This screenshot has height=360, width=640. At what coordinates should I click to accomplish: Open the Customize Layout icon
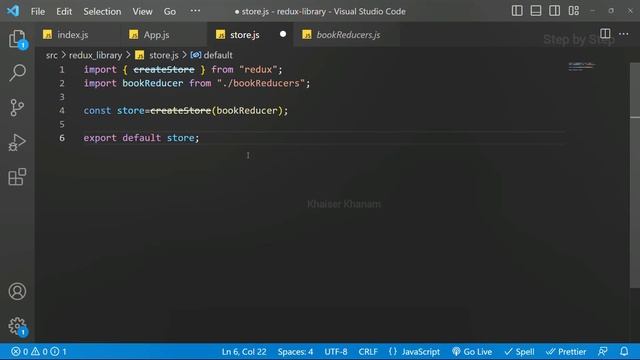[573, 11]
